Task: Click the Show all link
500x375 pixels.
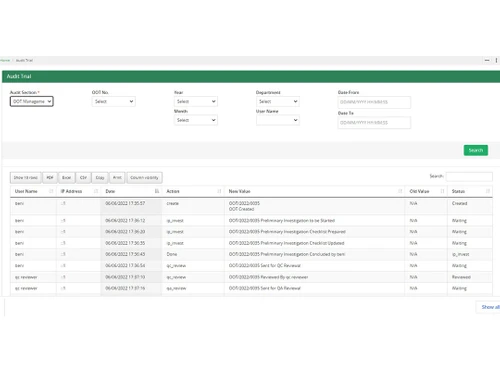Action: pyautogui.click(x=490, y=307)
